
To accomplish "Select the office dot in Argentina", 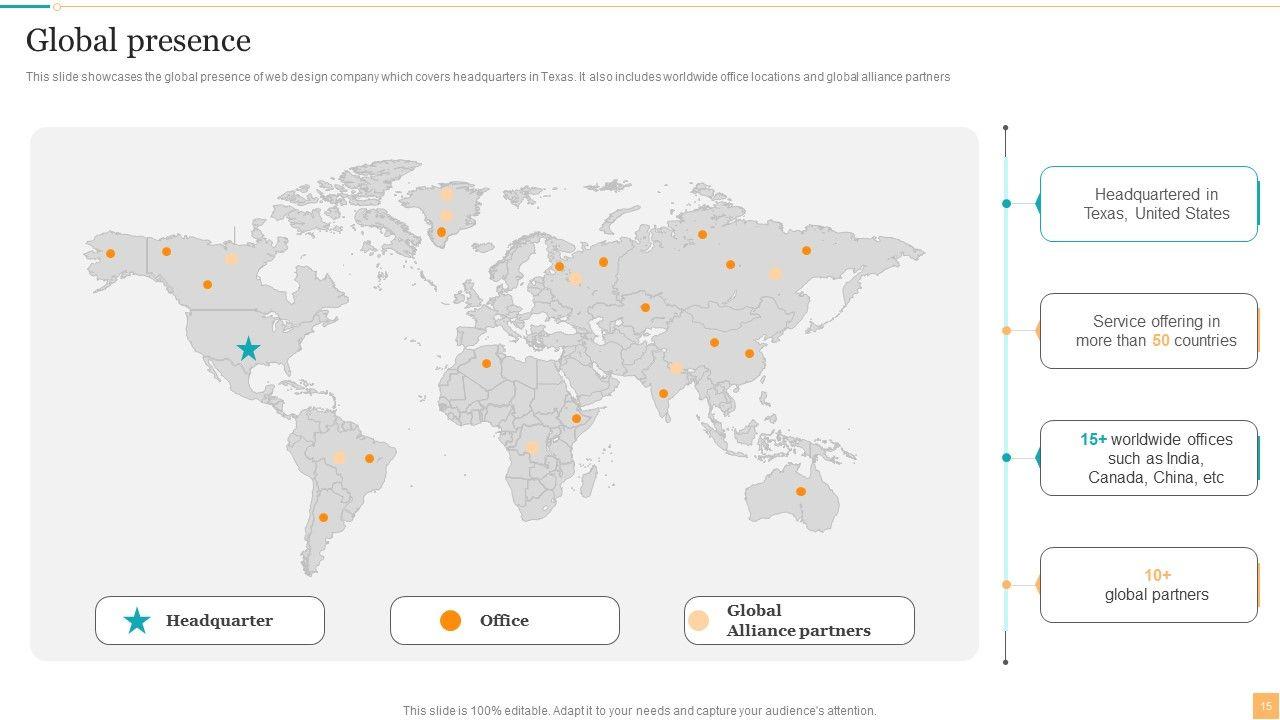I will click(323, 518).
